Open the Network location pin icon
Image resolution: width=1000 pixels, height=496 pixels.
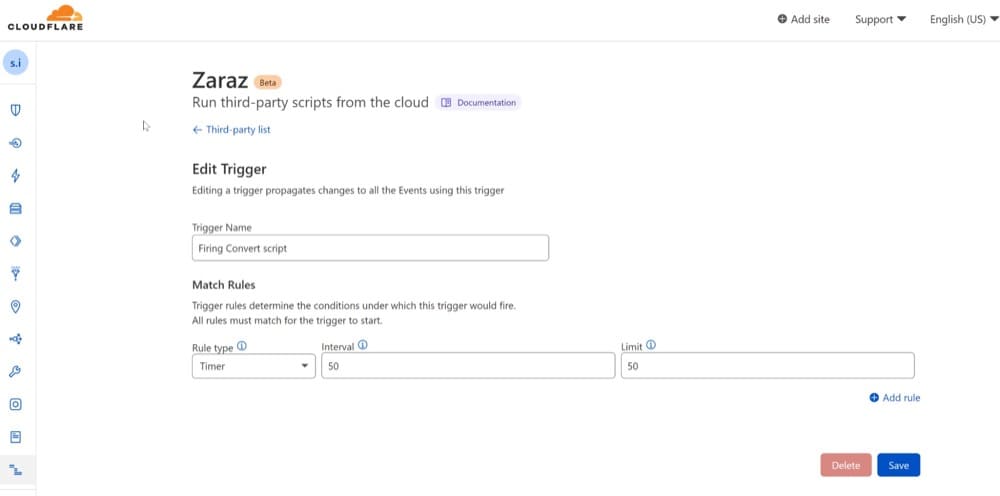pos(15,307)
